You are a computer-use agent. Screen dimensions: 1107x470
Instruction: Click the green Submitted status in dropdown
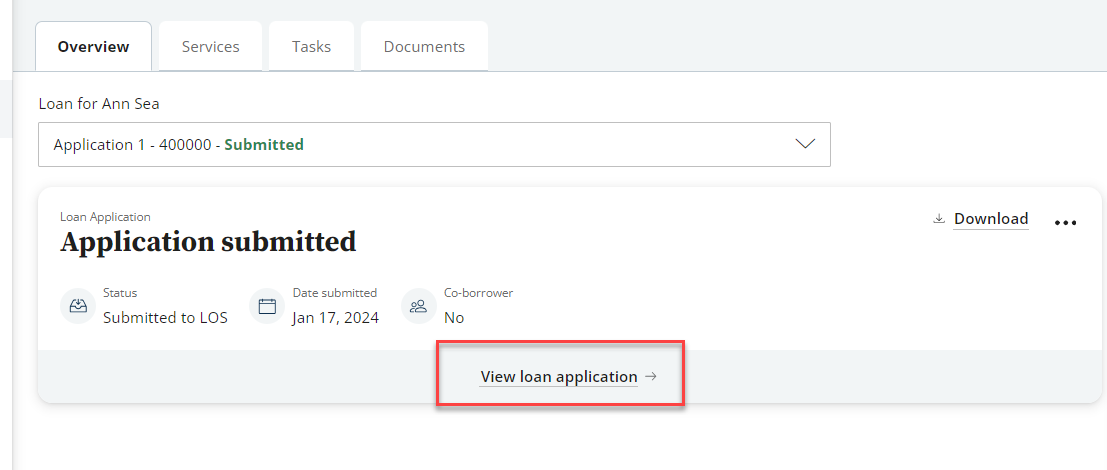[264, 145]
